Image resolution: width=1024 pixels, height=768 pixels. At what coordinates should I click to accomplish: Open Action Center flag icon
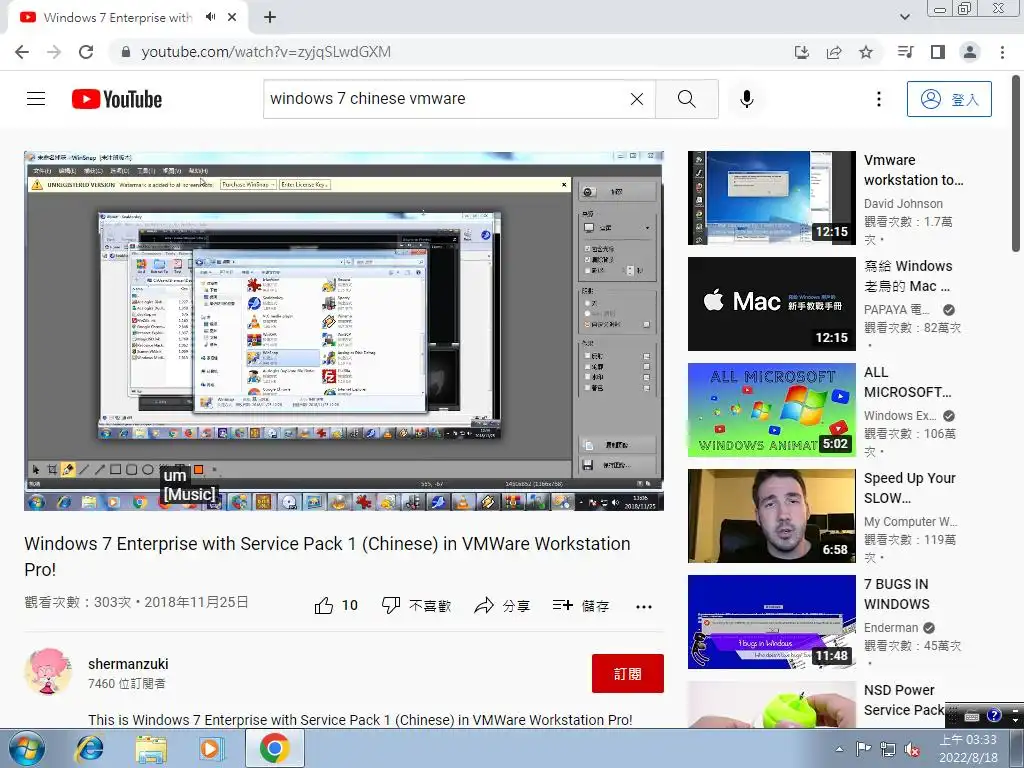click(x=863, y=749)
